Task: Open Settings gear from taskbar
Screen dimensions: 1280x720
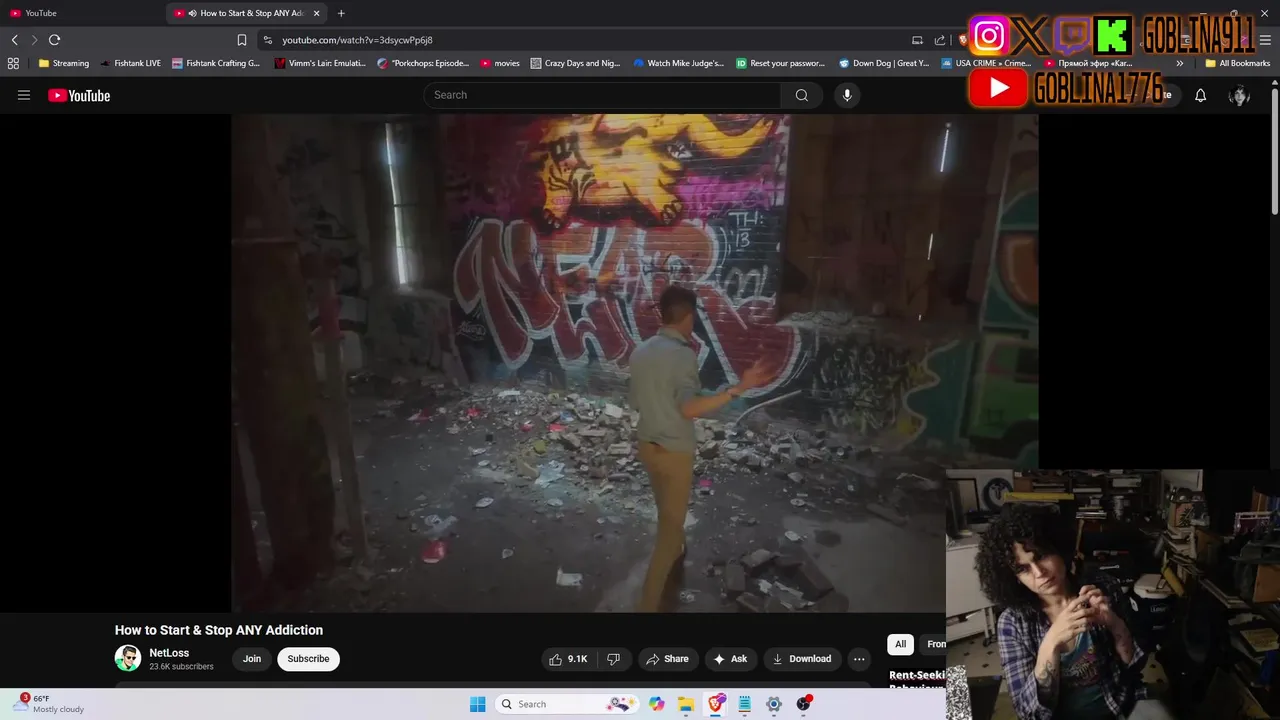Action: tap(773, 704)
